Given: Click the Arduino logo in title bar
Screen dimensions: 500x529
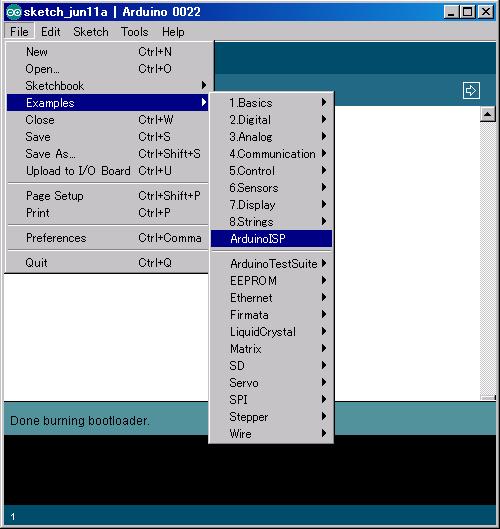Looking at the screenshot, I should (14, 12).
